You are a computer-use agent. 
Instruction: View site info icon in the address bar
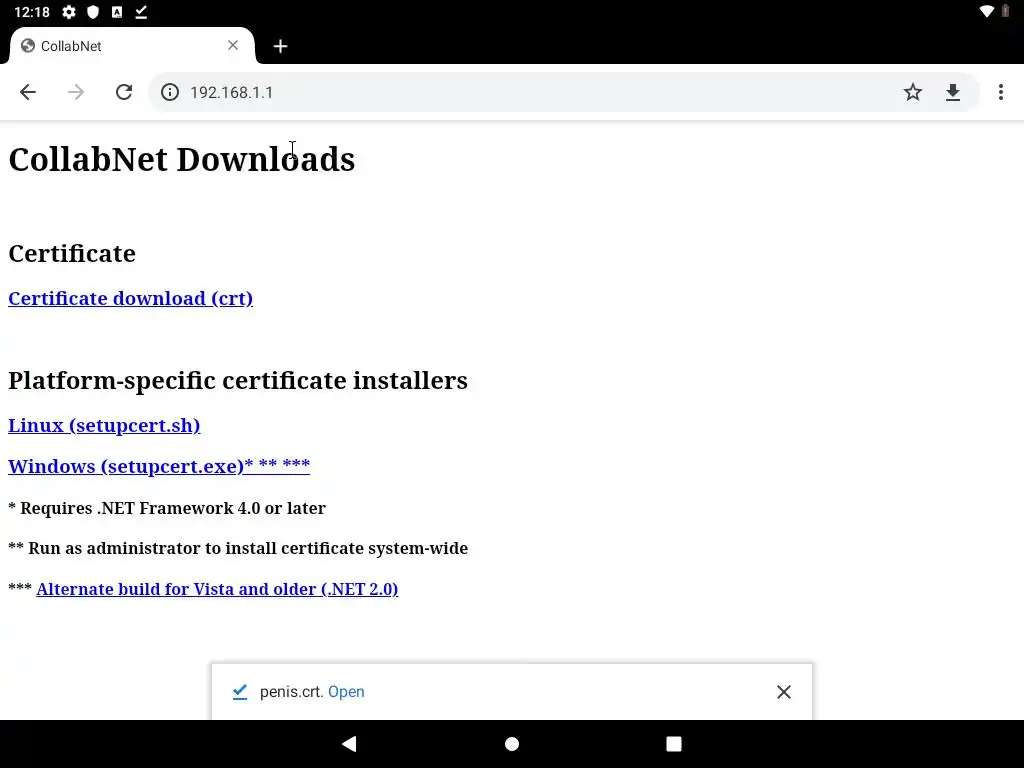tap(170, 92)
